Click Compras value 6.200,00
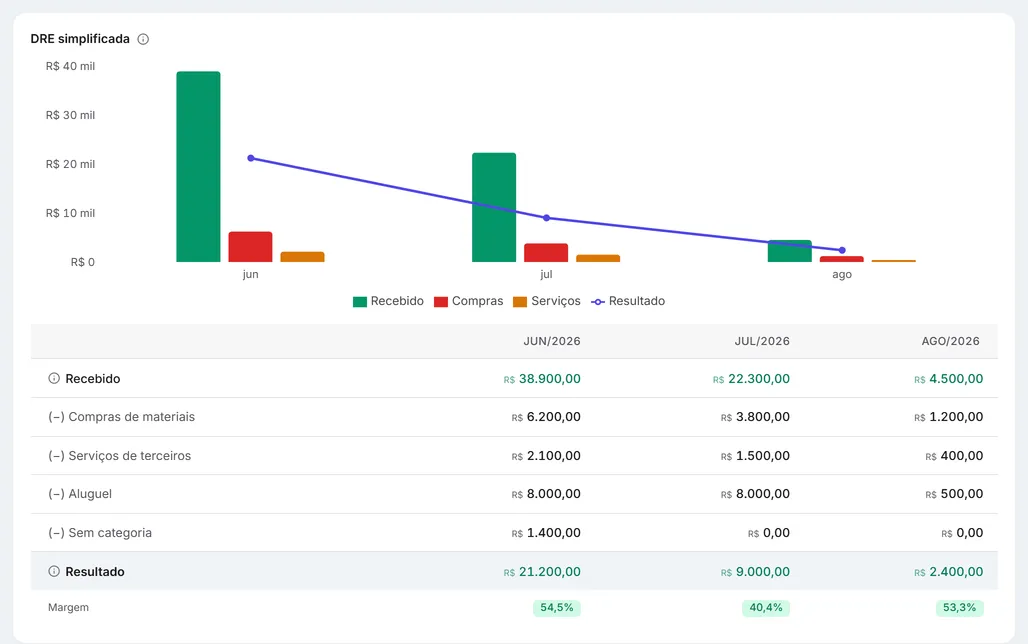 [x=546, y=416]
